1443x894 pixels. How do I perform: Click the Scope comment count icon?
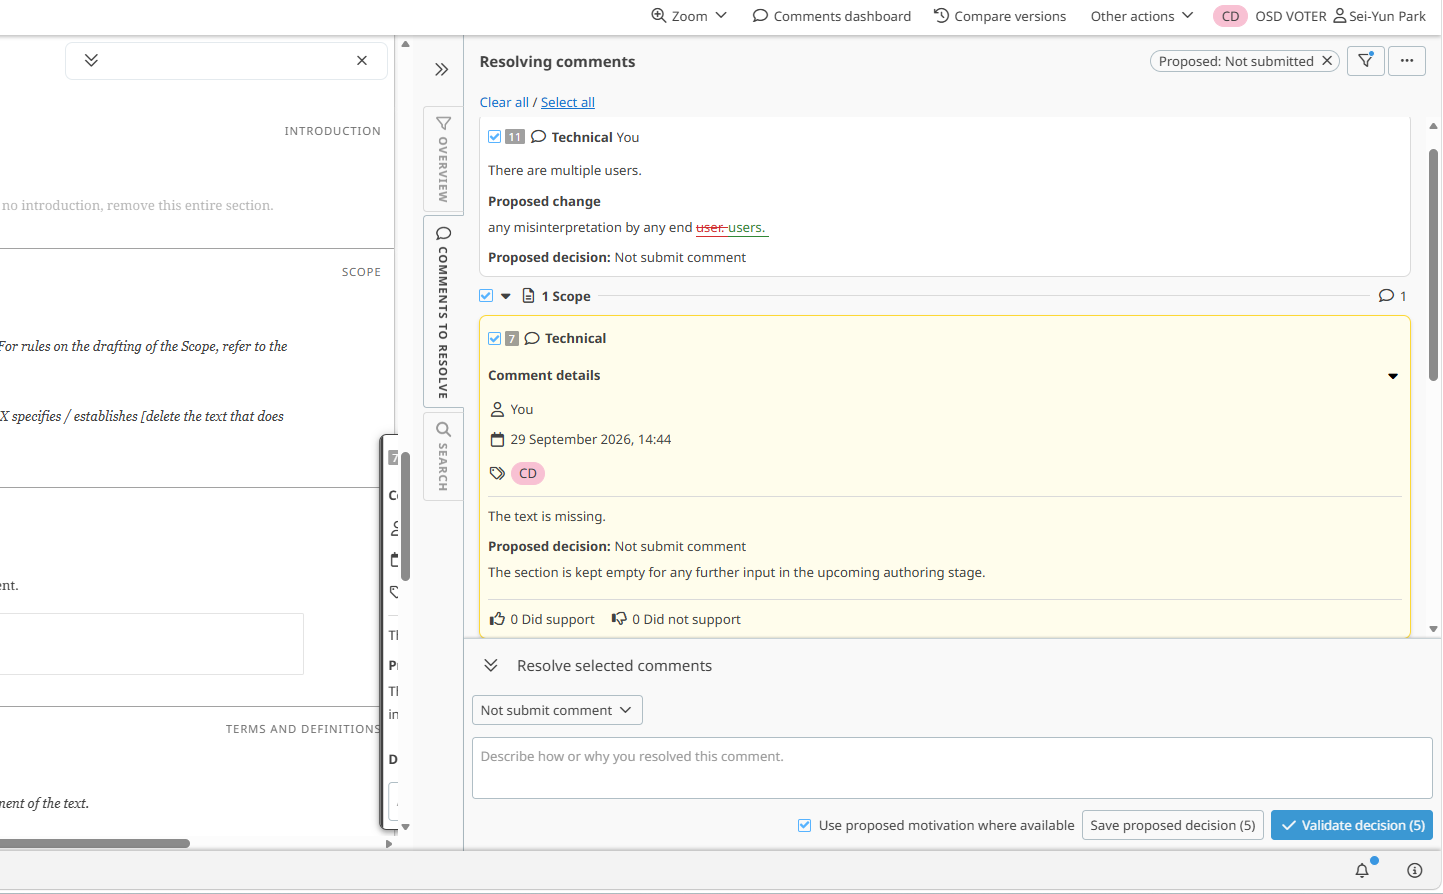click(1386, 296)
